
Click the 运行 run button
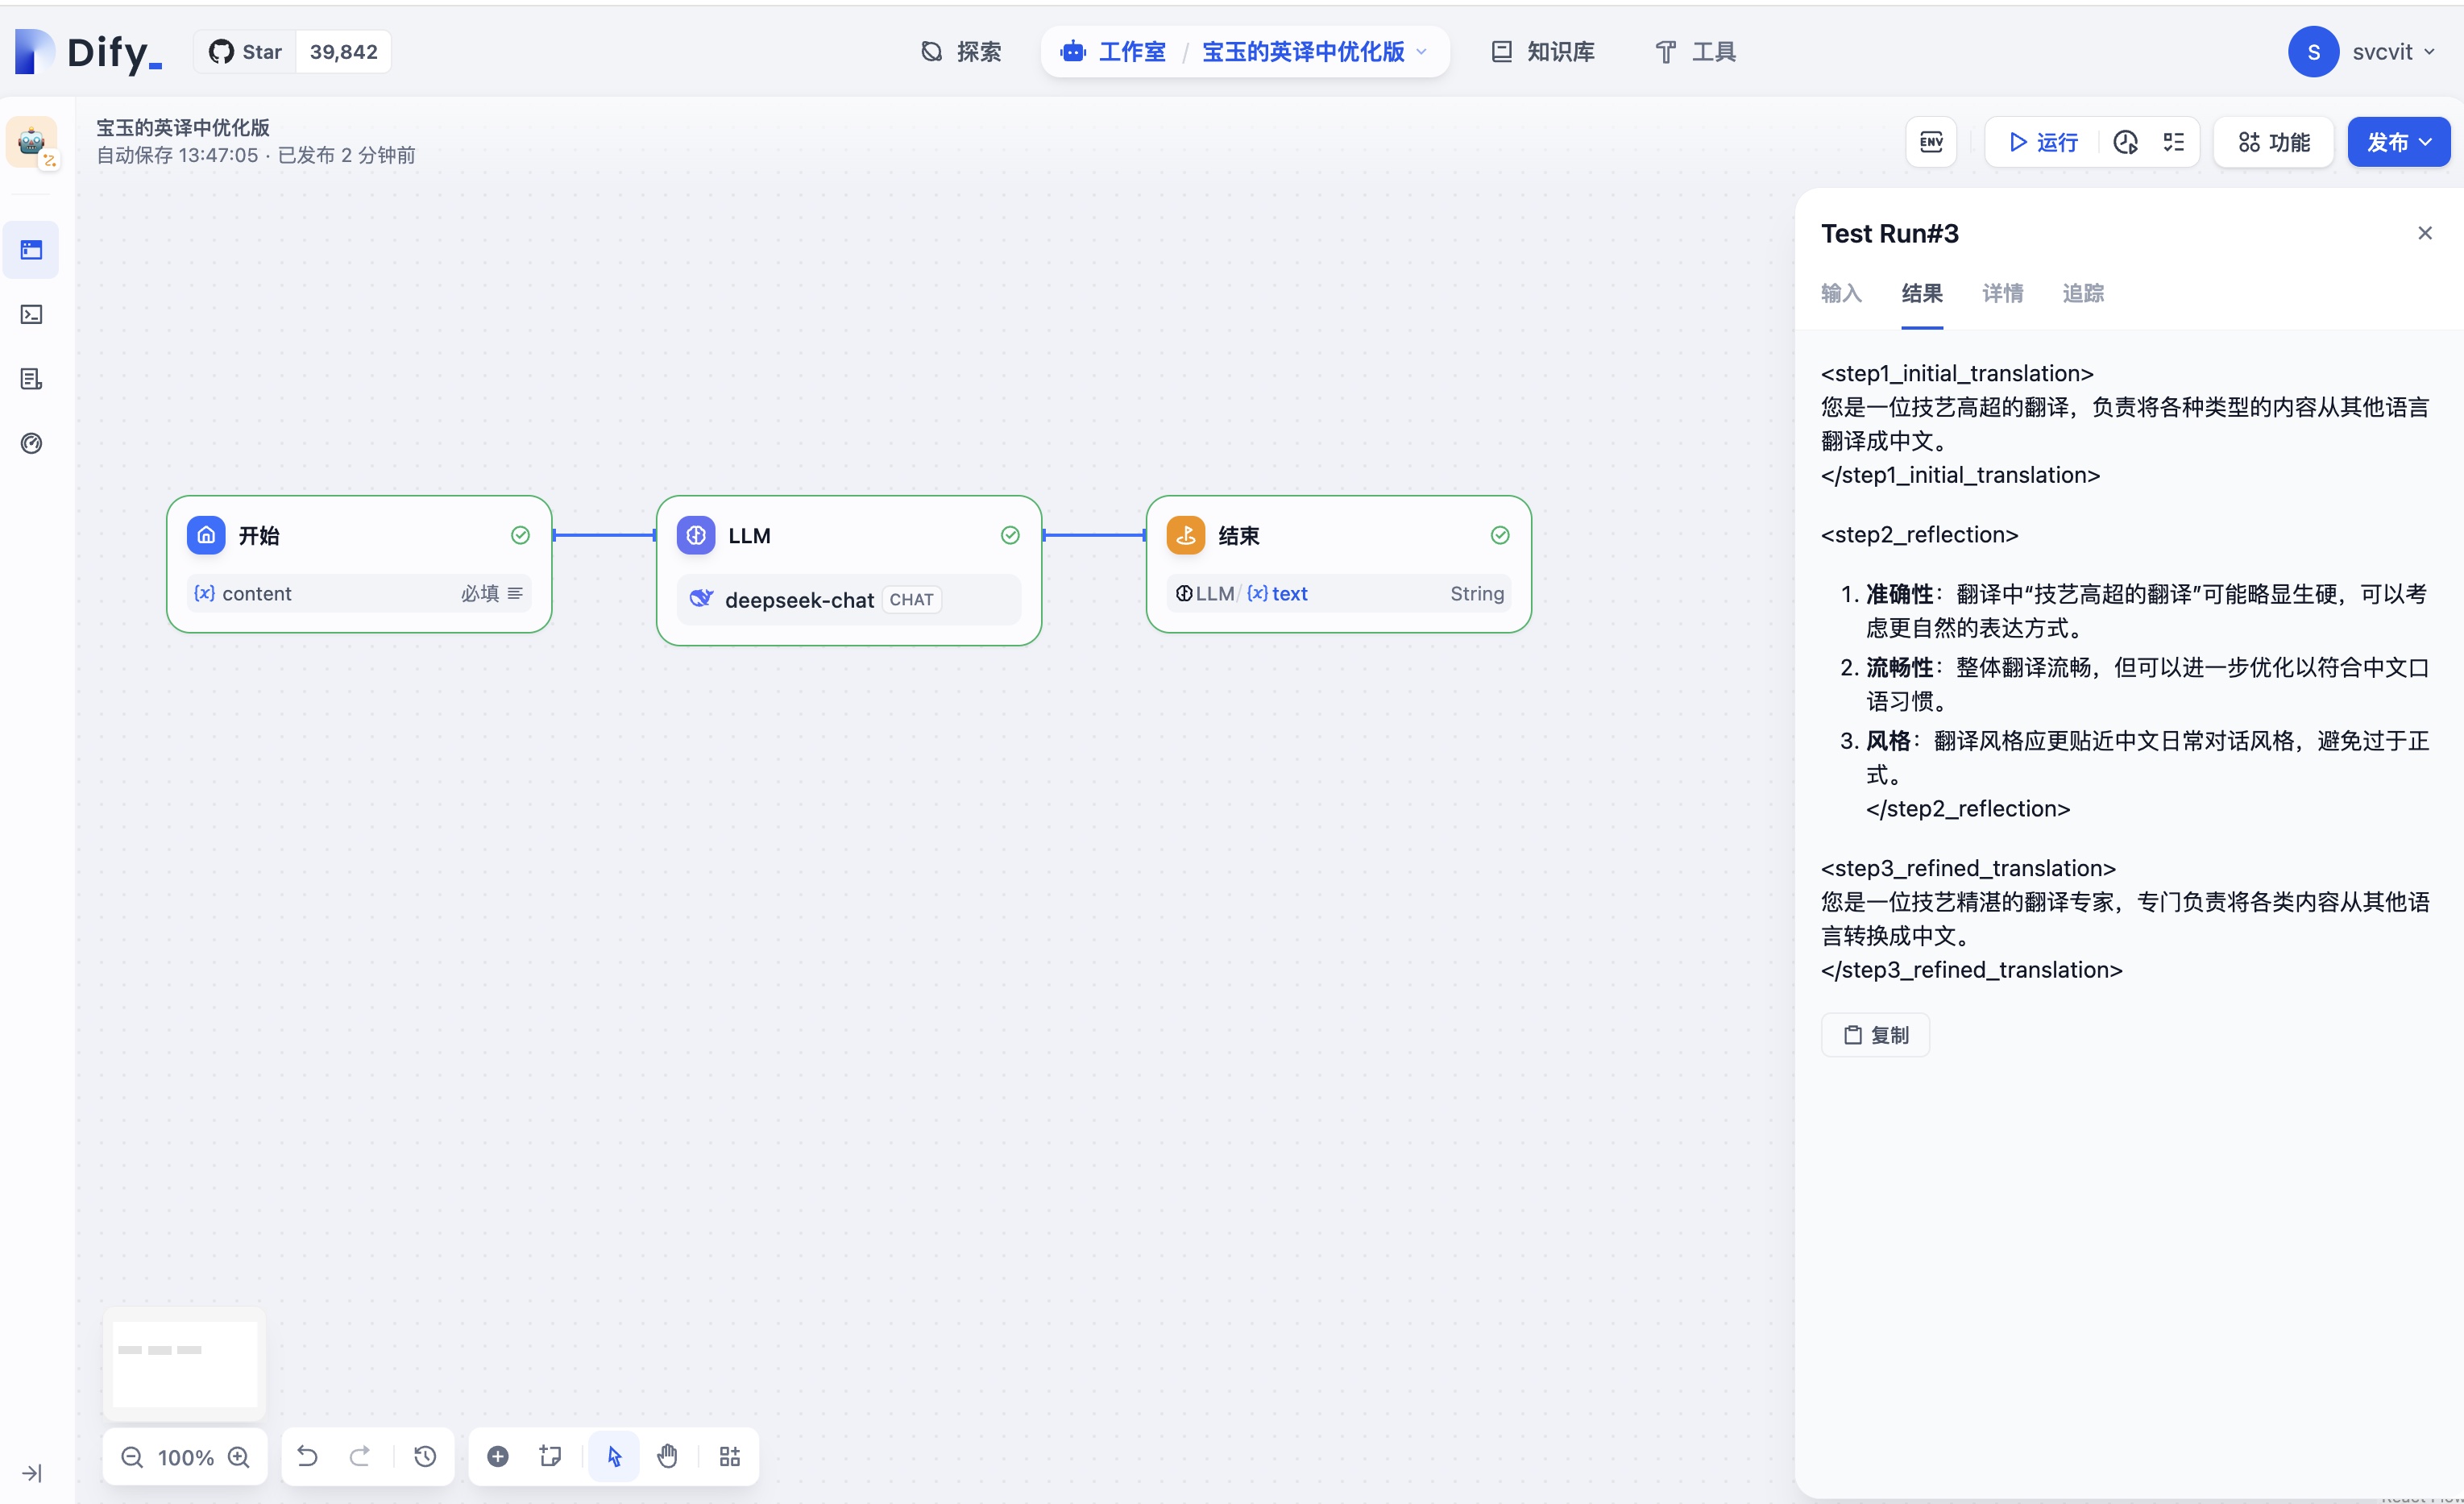pyautogui.click(x=2043, y=142)
